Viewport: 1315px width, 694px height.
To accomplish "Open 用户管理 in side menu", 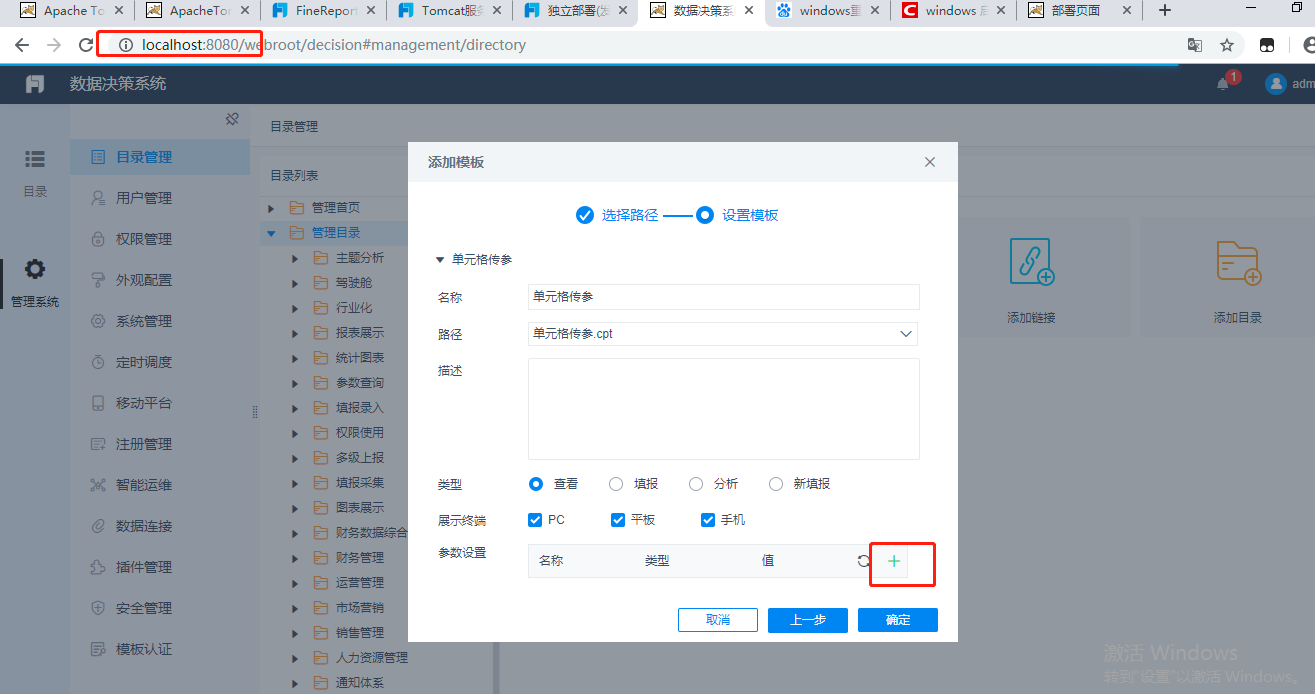I will click(144, 198).
